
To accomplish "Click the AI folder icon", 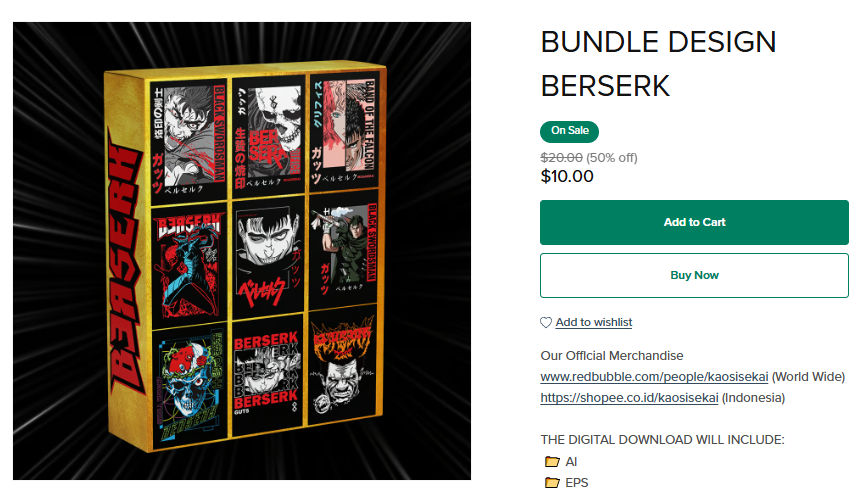I will click(552, 461).
